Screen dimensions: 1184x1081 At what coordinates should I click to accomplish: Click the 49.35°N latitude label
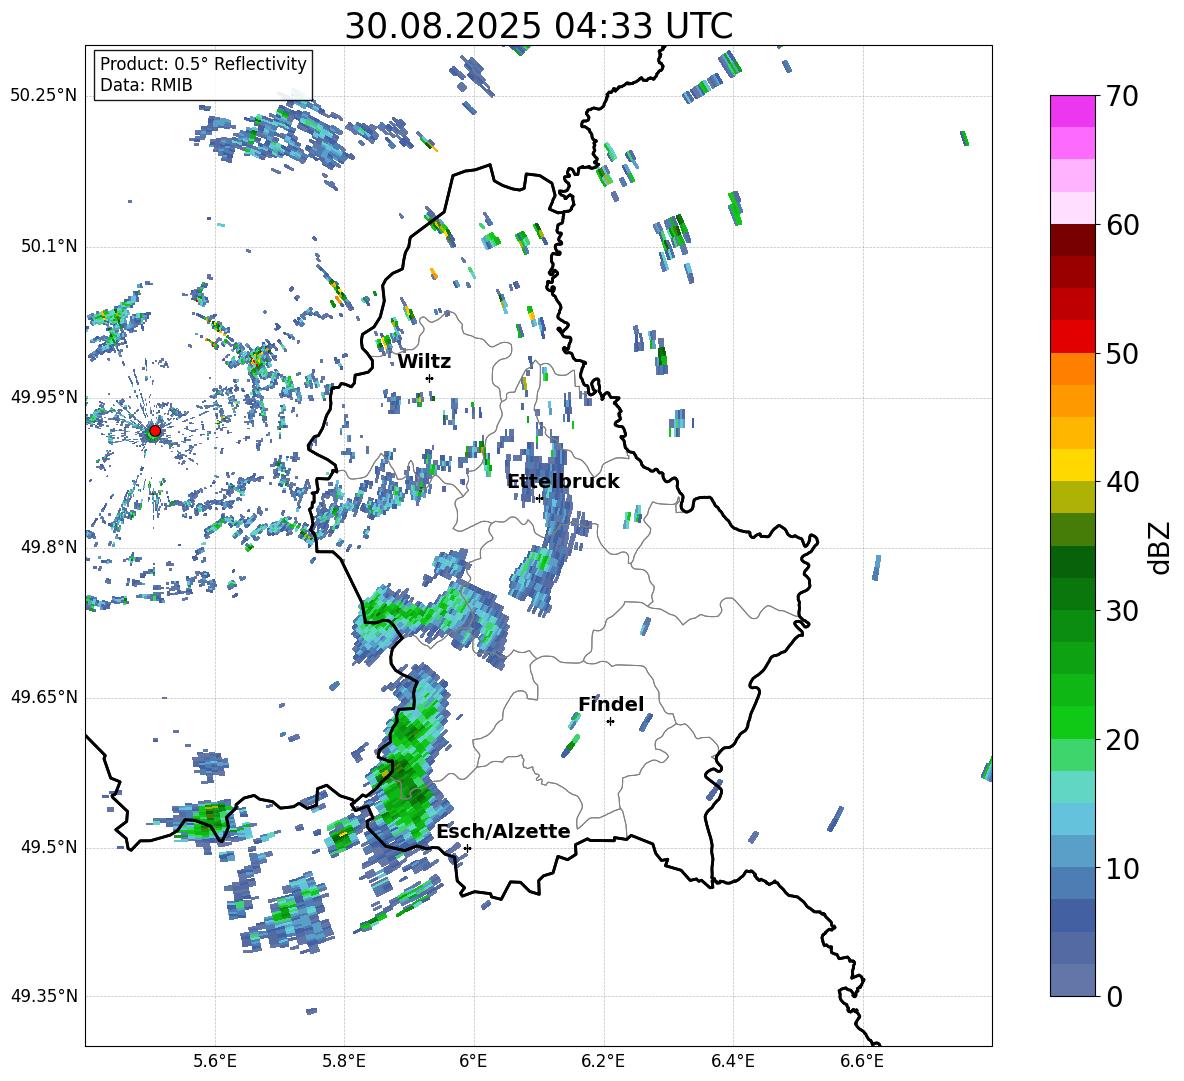[x=44, y=996]
